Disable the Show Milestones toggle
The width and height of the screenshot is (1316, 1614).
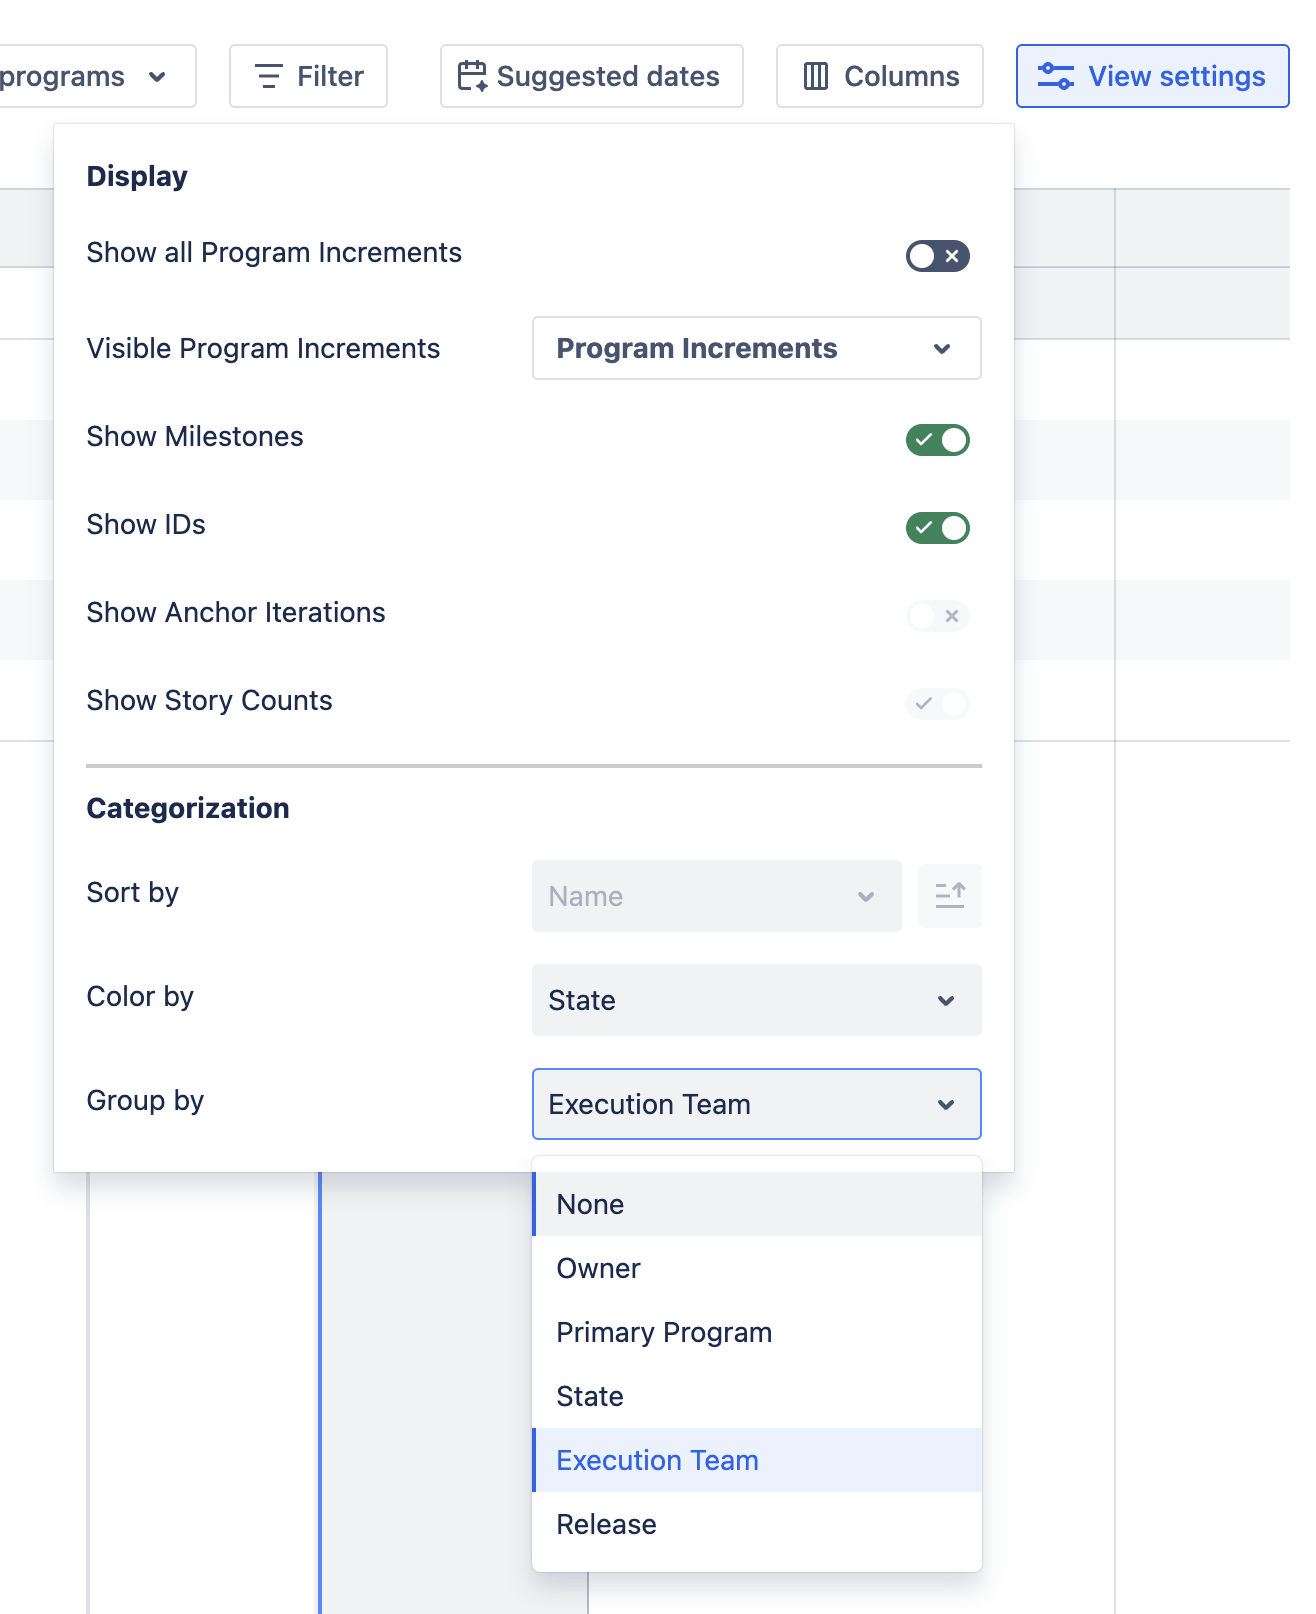pyautogui.click(x=937, y=440)
